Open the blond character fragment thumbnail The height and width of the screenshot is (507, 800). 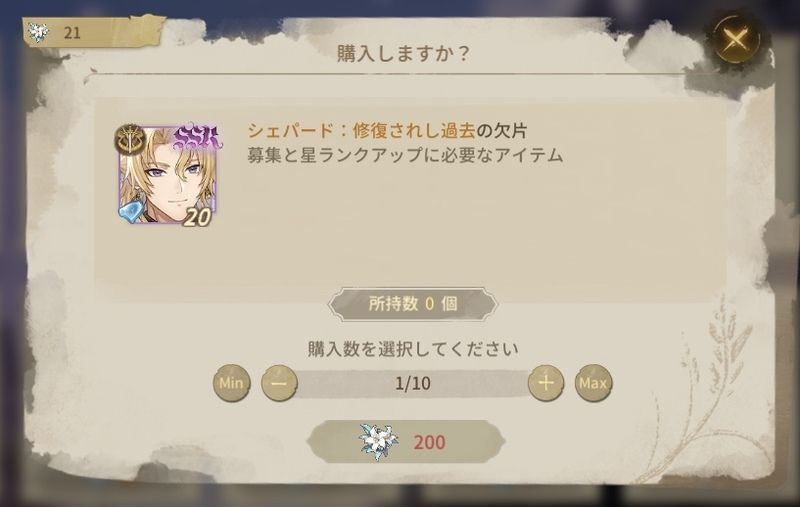tap(168, 174)
